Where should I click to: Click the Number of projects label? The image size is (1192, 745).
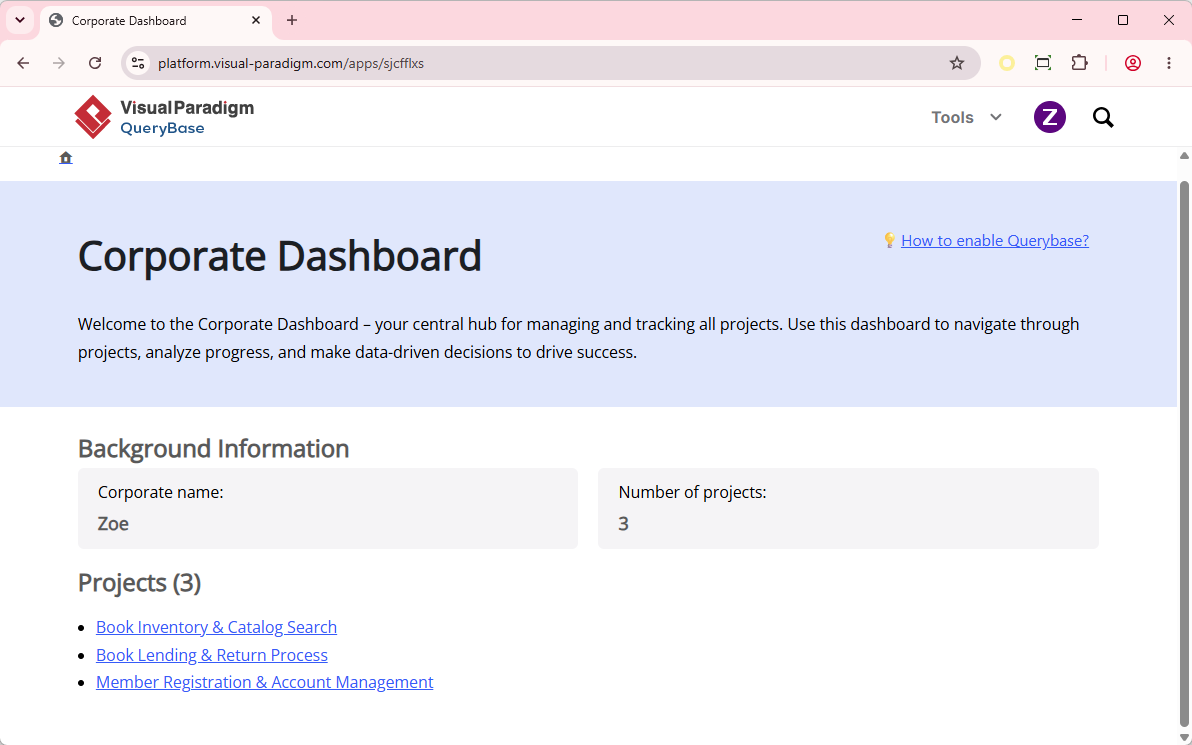692,493
